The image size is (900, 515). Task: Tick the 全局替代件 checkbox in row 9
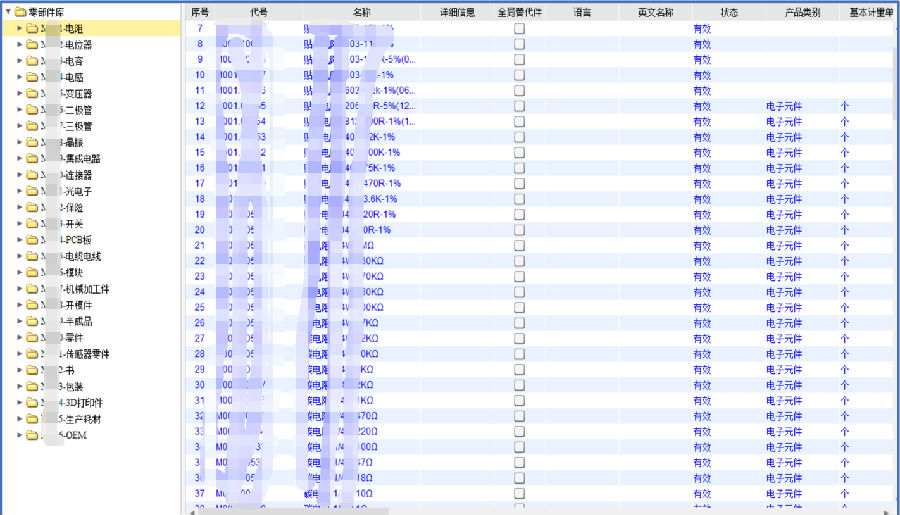point(519,59)
